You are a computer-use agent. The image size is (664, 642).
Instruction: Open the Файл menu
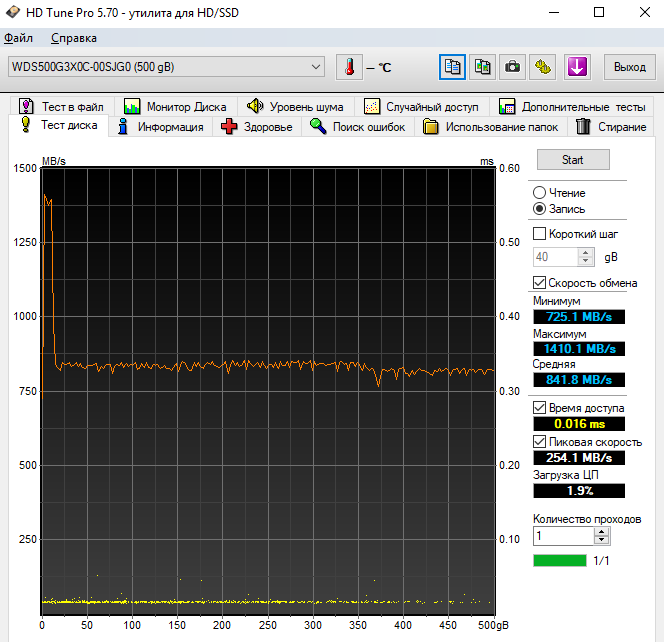click(18, 38)
